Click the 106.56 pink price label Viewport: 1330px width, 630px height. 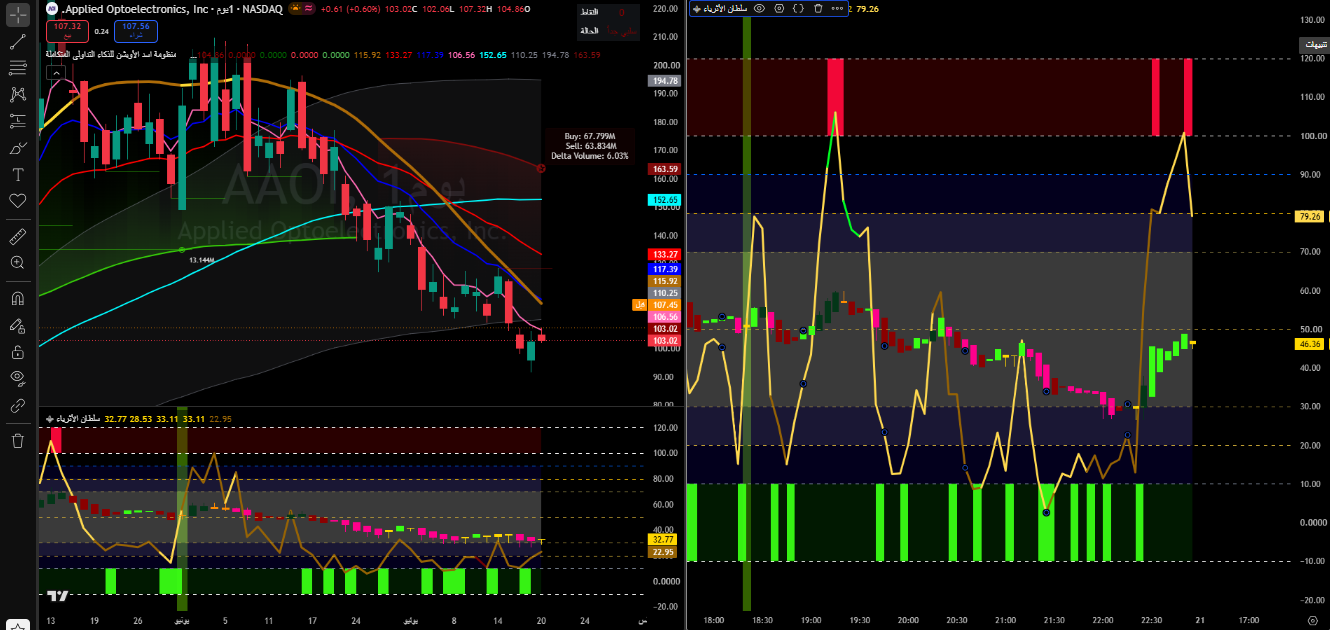[665, 317]
